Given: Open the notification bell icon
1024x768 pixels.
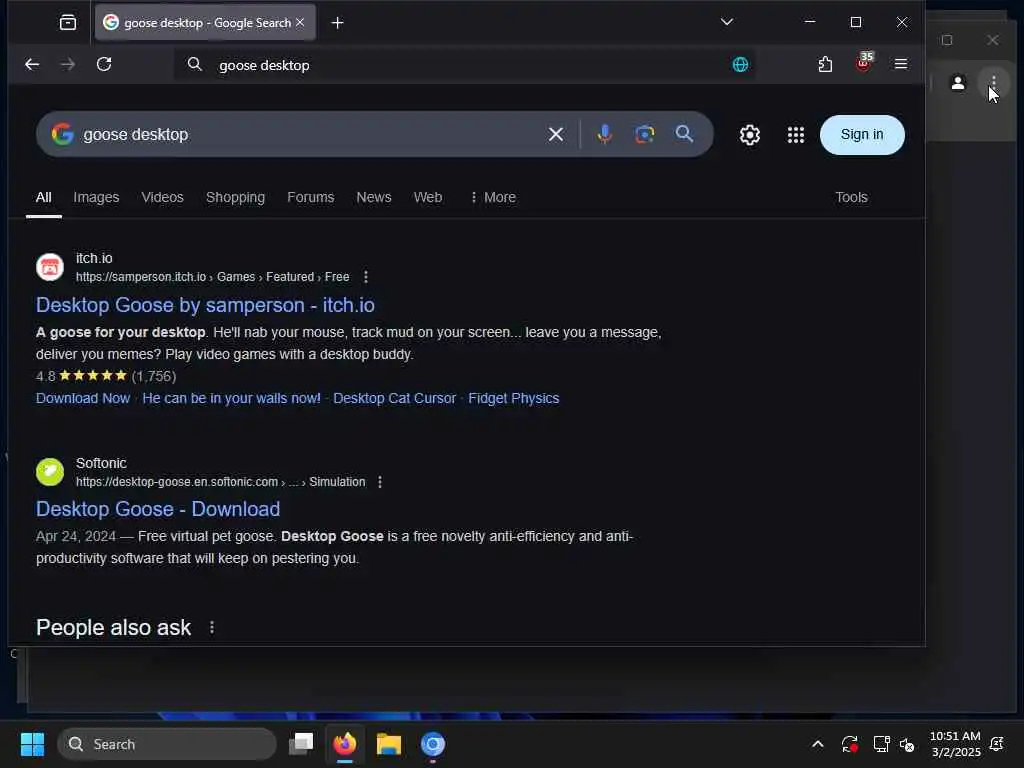Looking at the screenshot, I should [997, 744].
